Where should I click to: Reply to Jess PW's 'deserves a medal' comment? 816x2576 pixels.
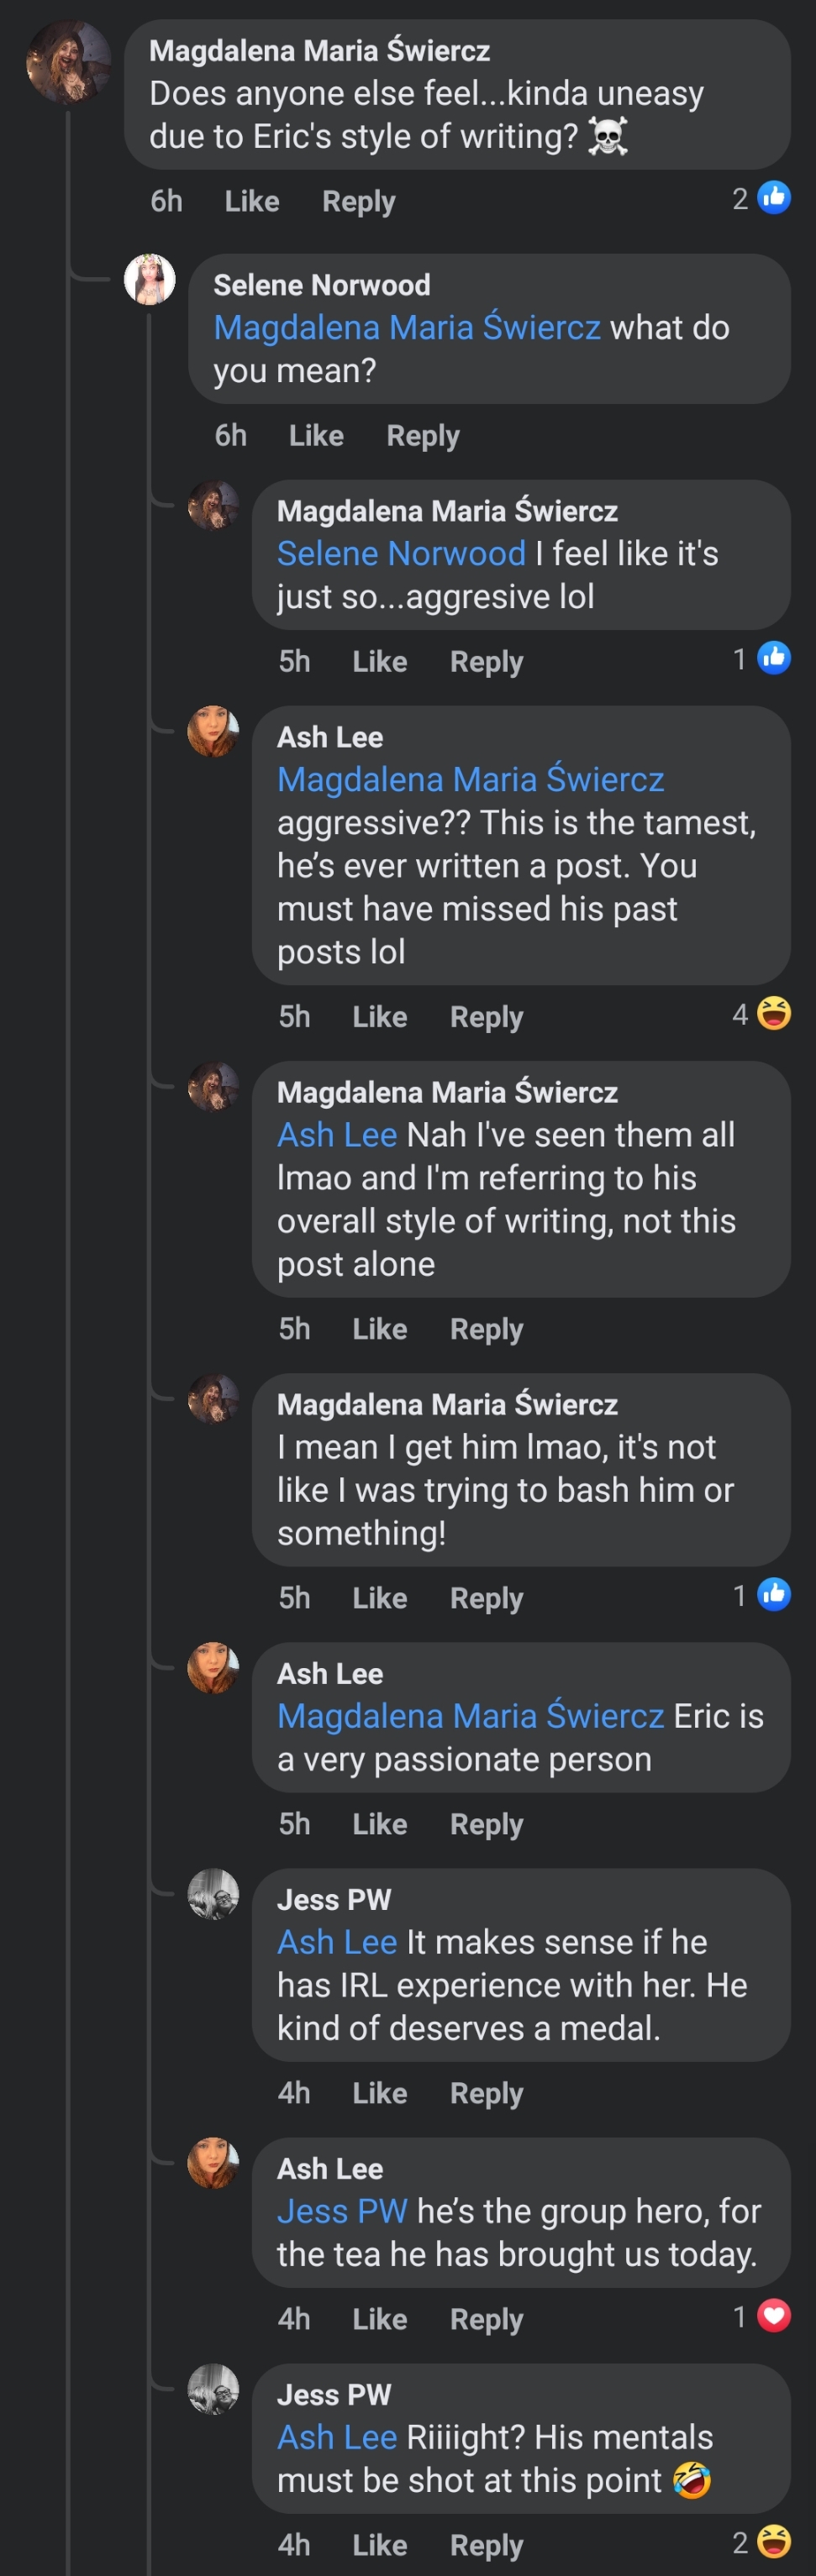pyautogui.click(x=486, y=2094)
